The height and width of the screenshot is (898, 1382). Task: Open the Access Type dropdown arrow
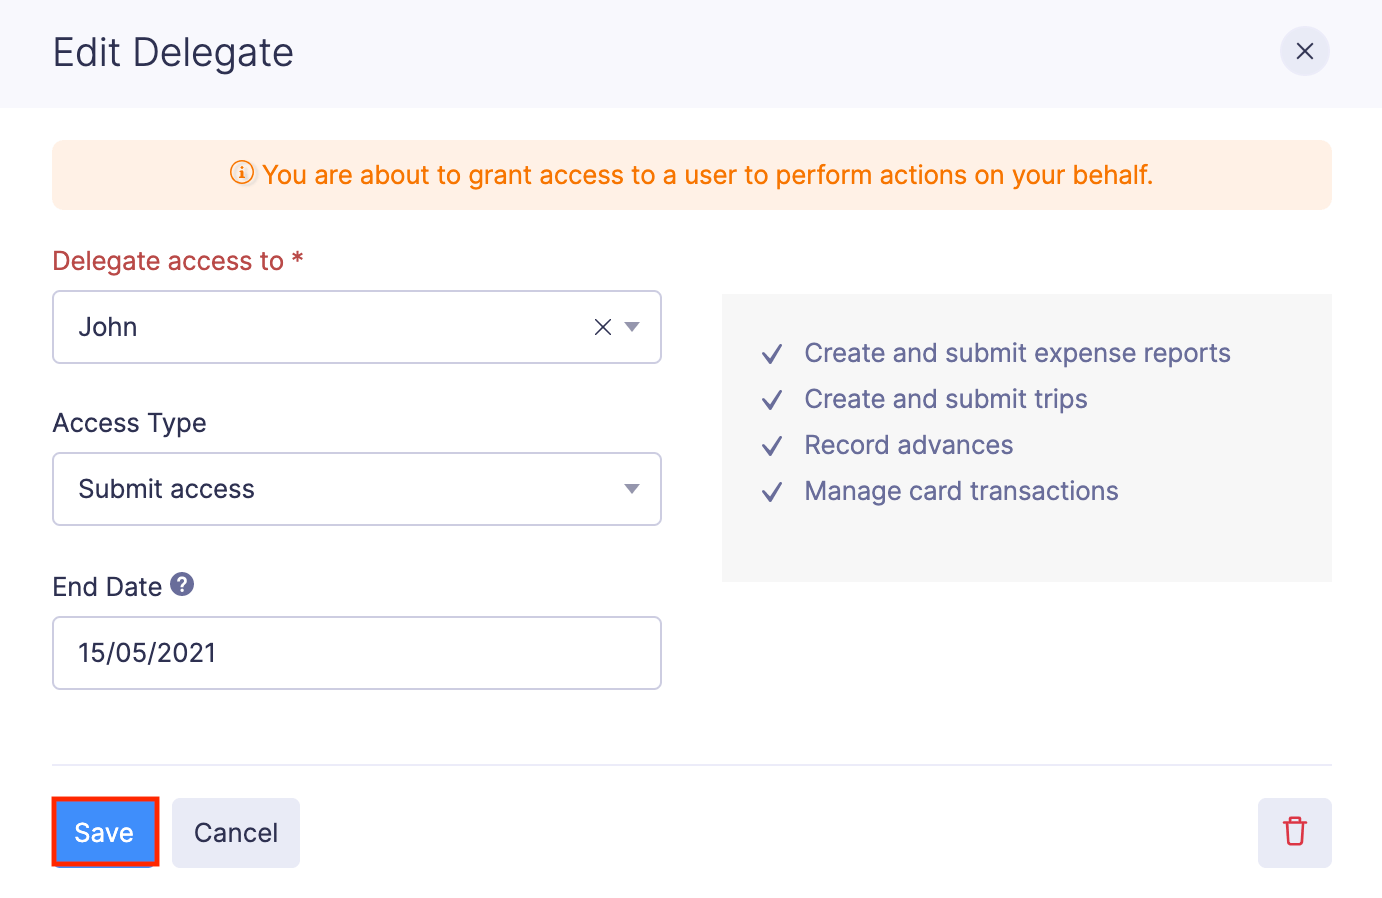click(632, 489)
